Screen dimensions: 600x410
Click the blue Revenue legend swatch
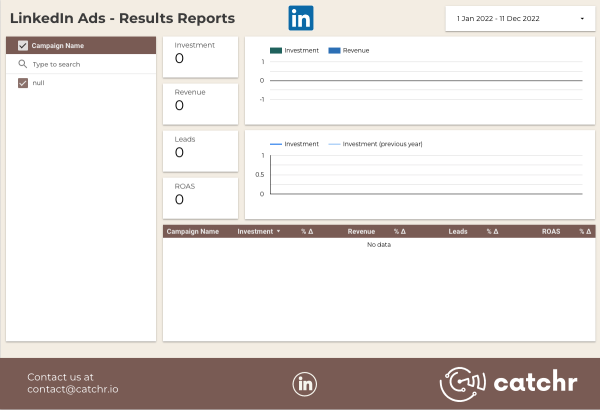click(334, 51)
